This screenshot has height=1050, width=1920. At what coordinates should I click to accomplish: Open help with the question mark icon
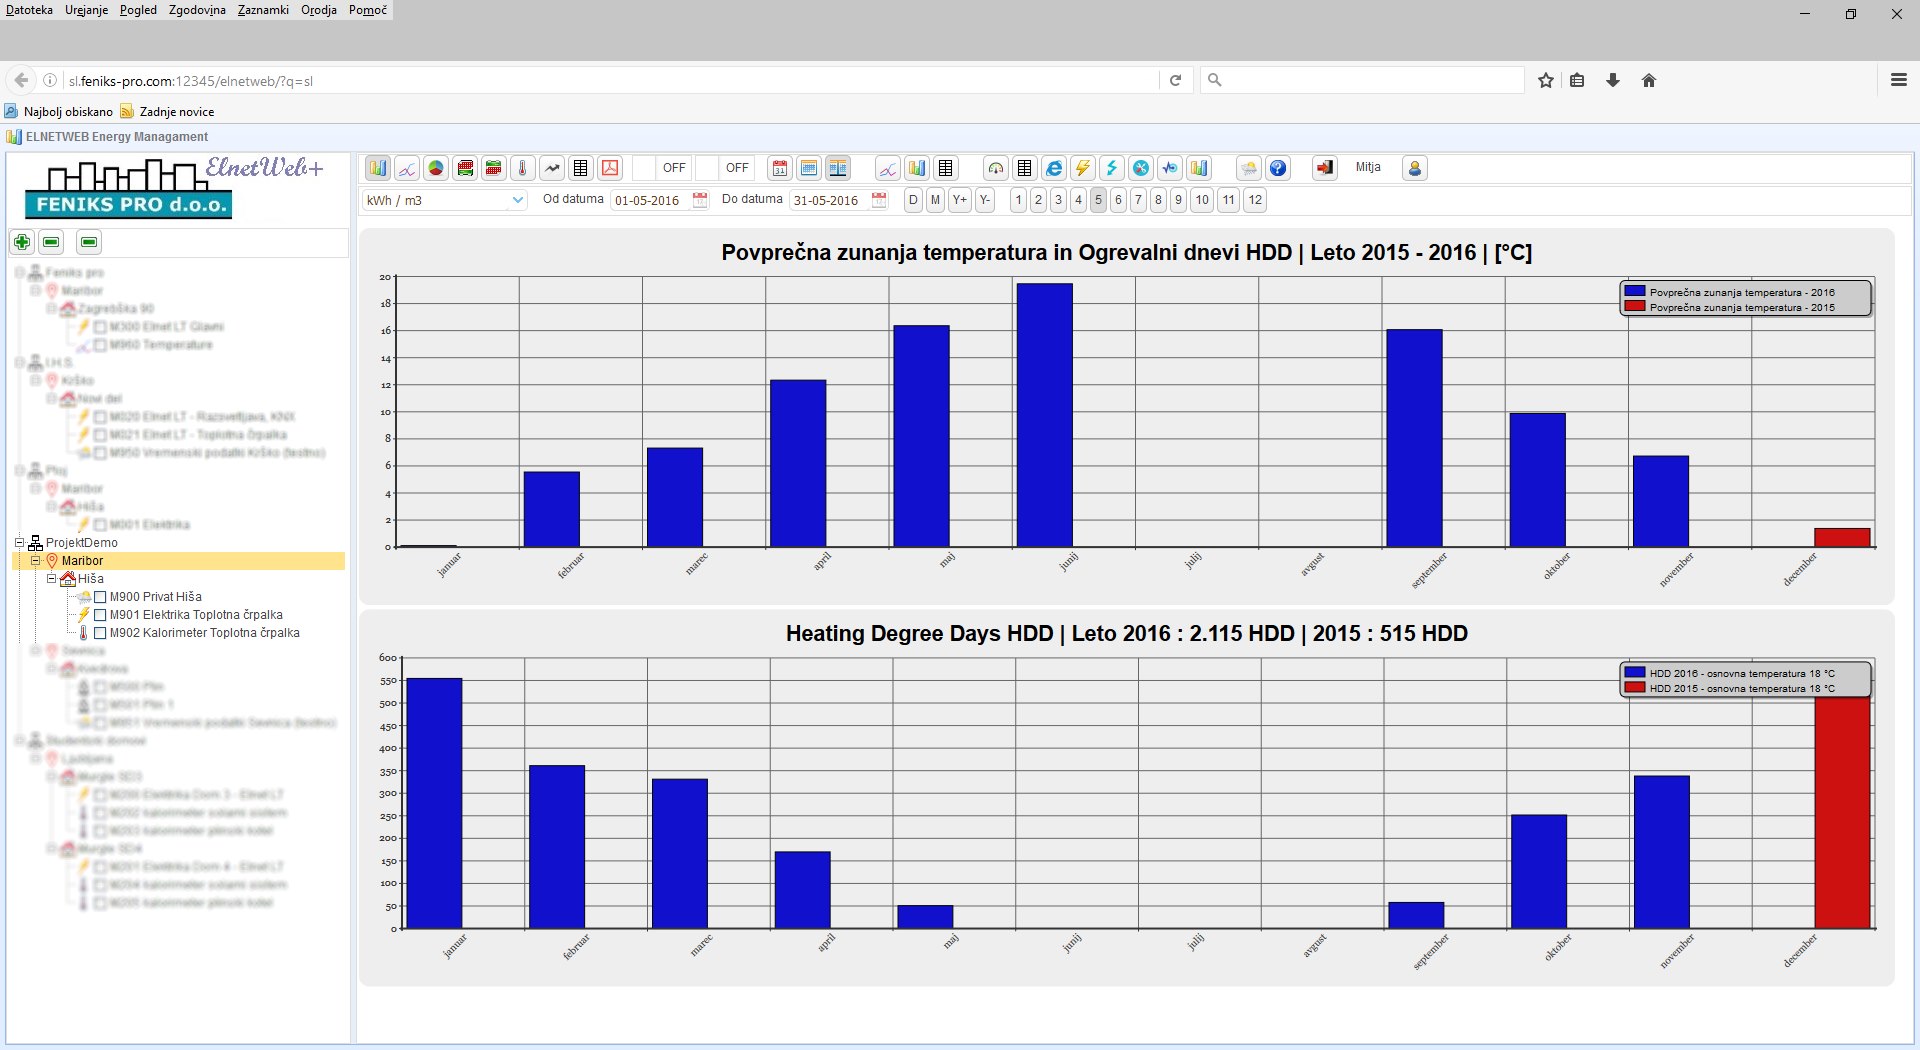[1277, 168]
